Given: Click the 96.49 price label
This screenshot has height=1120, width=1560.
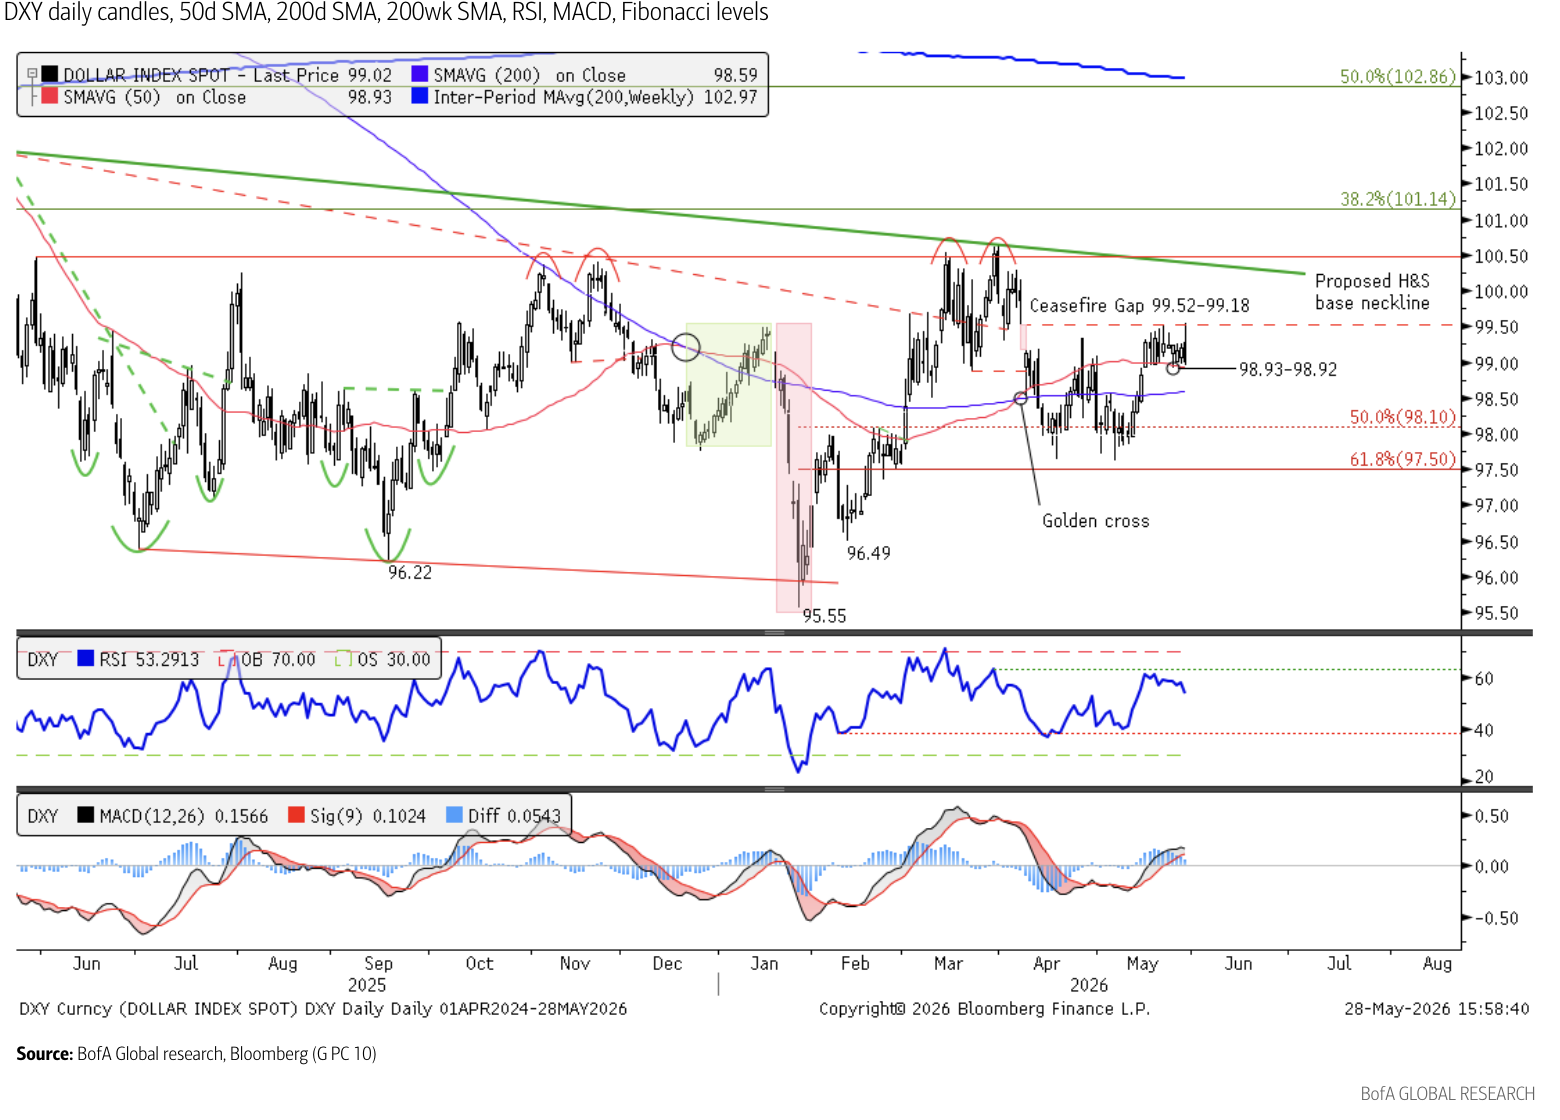Looking at the screenshot, I should (x=868, y=554).
